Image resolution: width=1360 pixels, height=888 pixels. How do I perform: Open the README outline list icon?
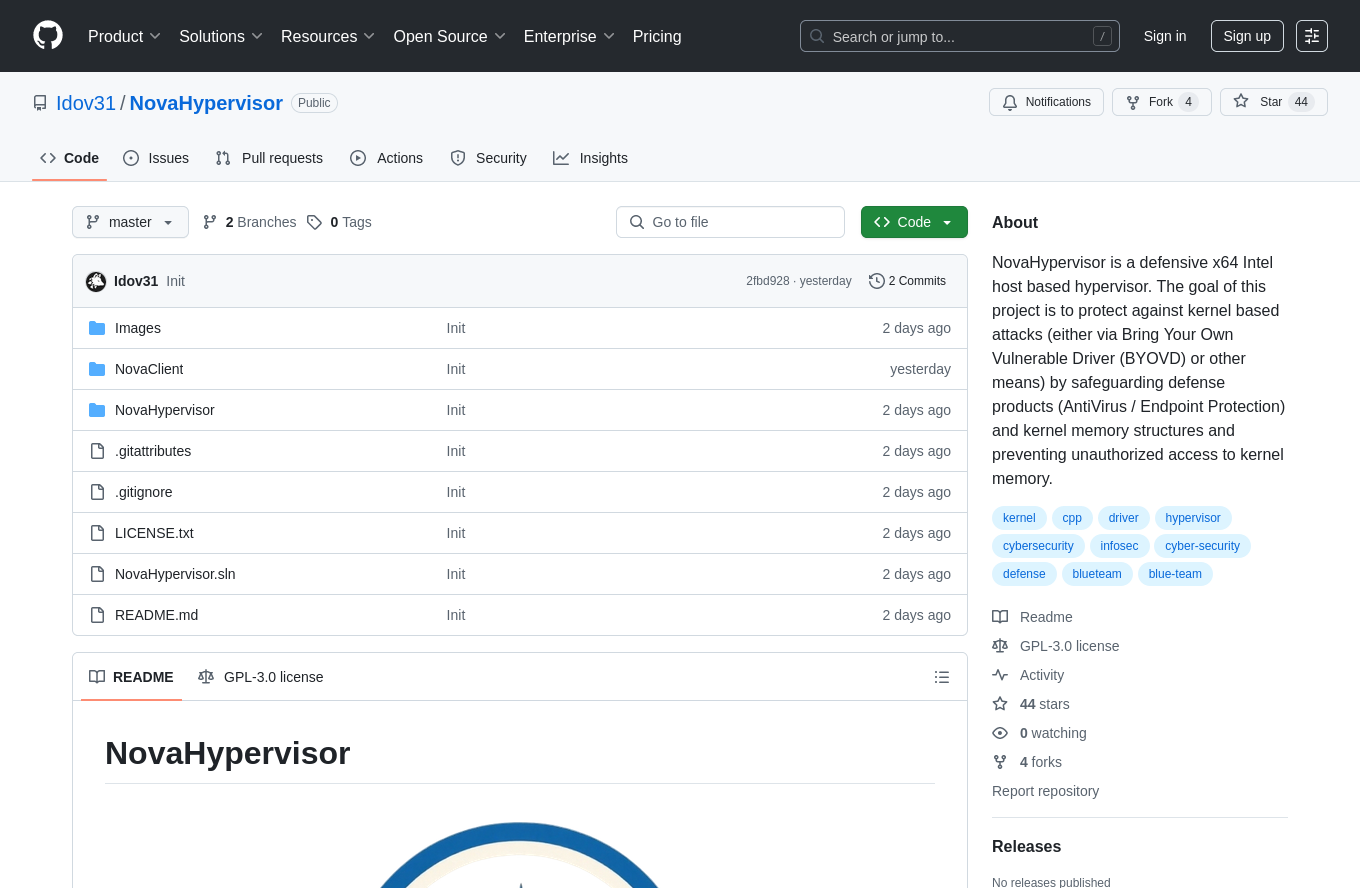click(x=942, y=677)
